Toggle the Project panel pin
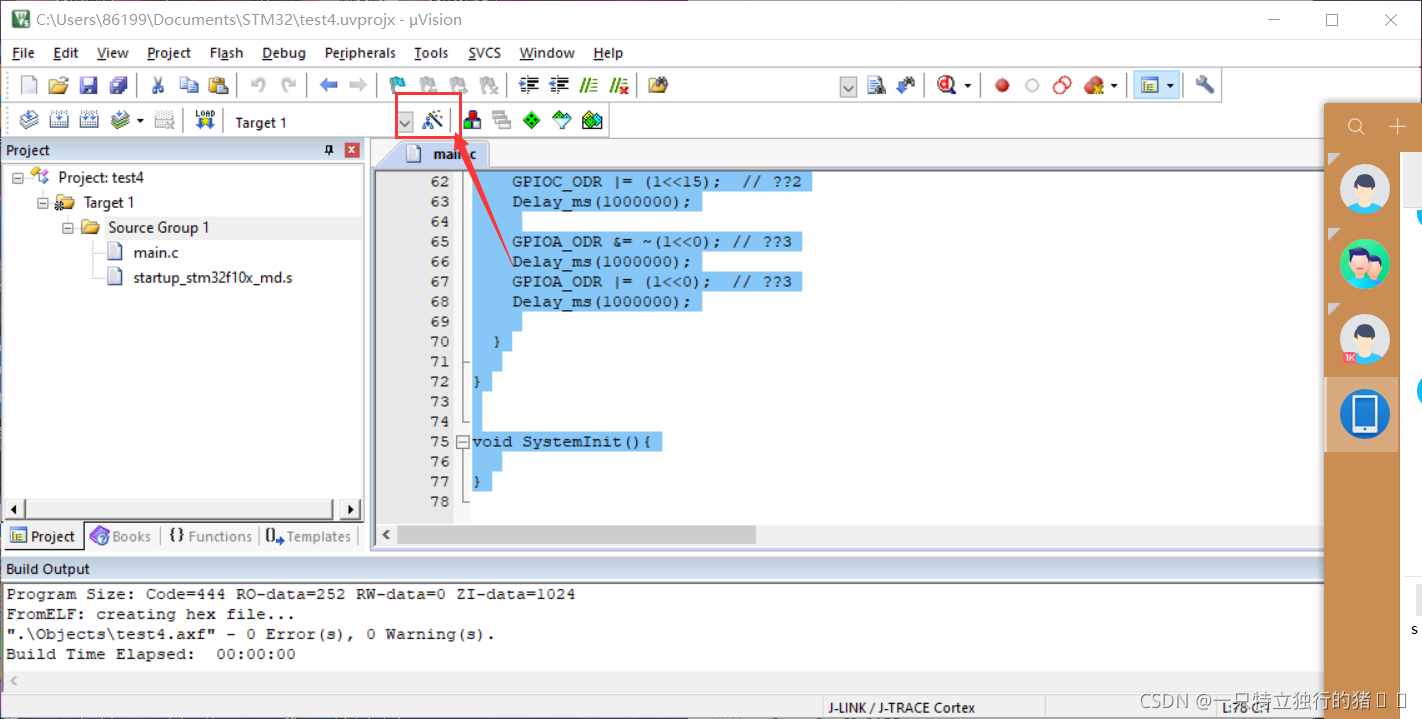Screen dimensions: 1422x719 tap(329, 150)
